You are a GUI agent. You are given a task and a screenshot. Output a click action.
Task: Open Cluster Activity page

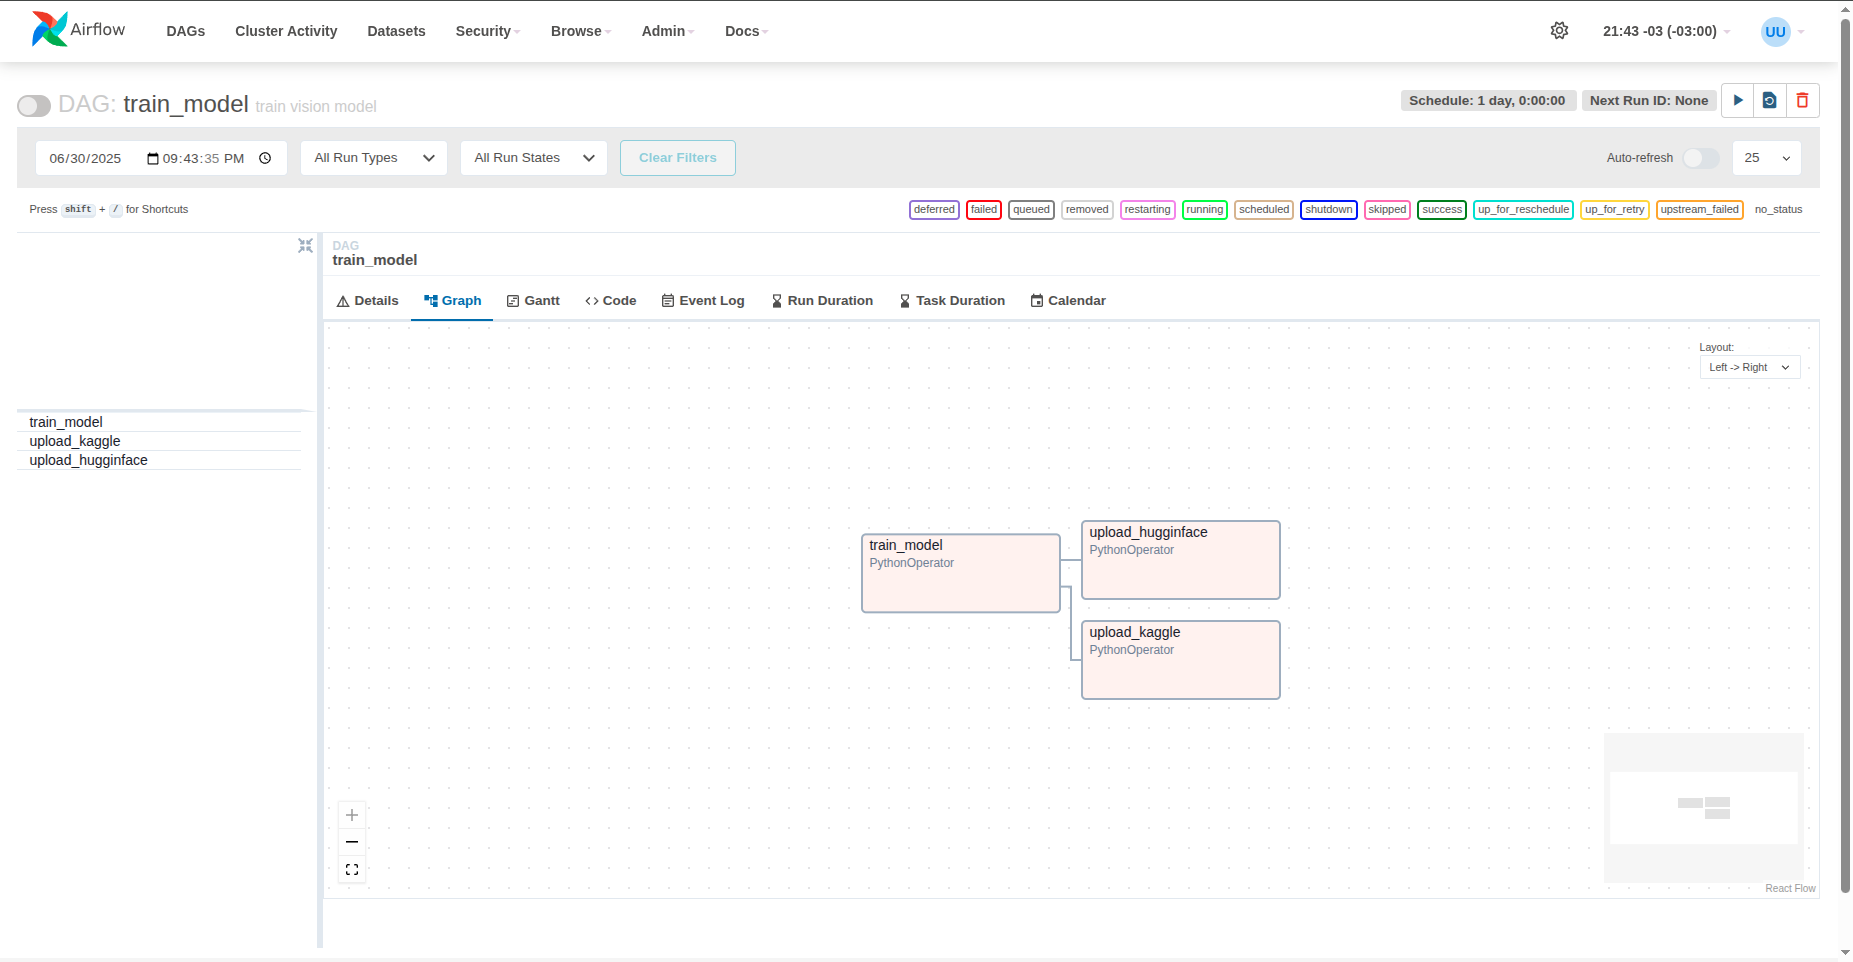coord(286,31)
